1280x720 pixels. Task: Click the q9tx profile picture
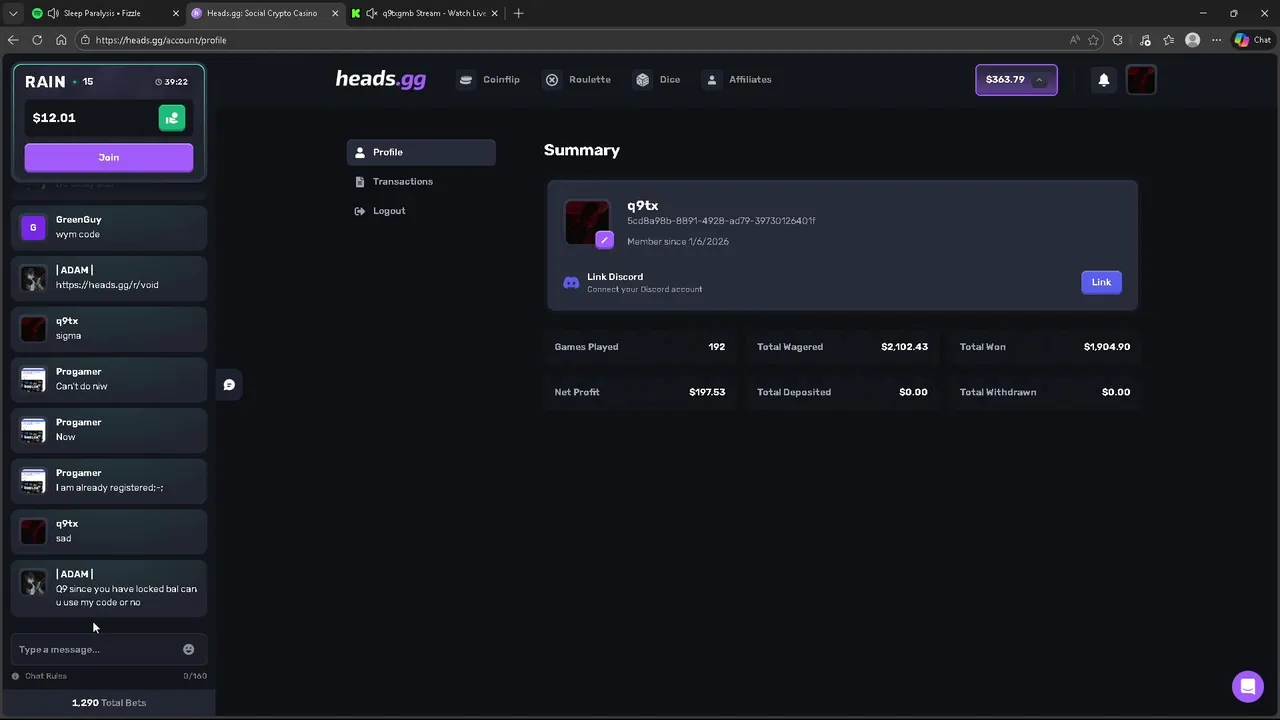coord(587,223)
